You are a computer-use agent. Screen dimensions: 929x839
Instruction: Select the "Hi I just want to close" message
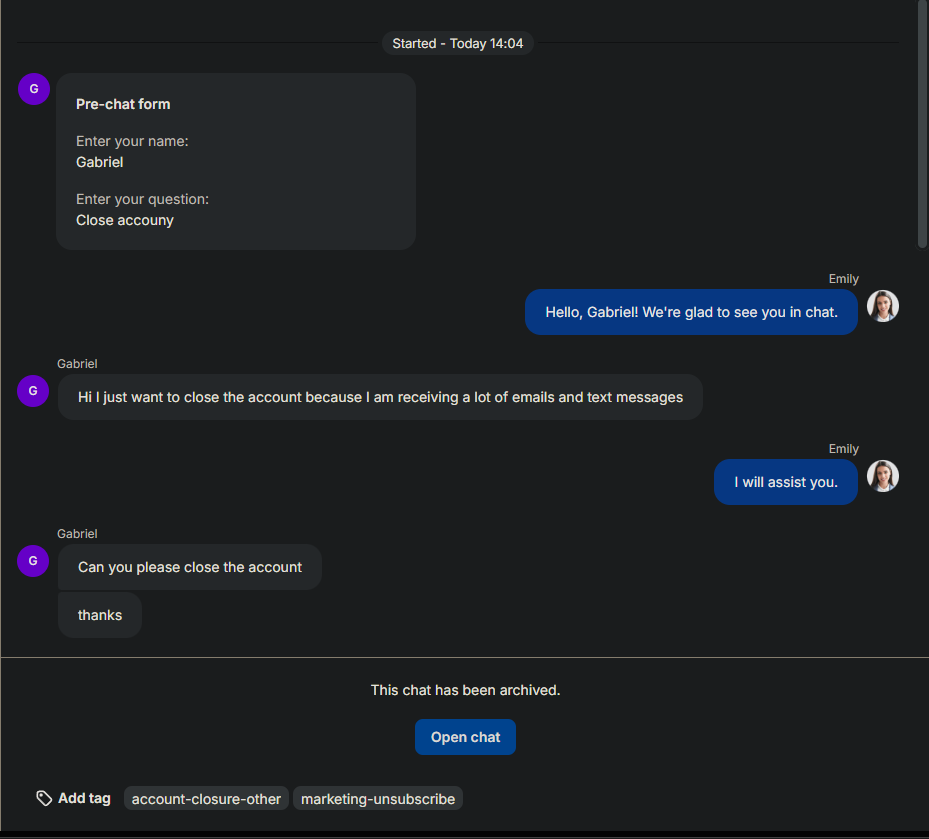pyautogui.click(x=380, y=397)
